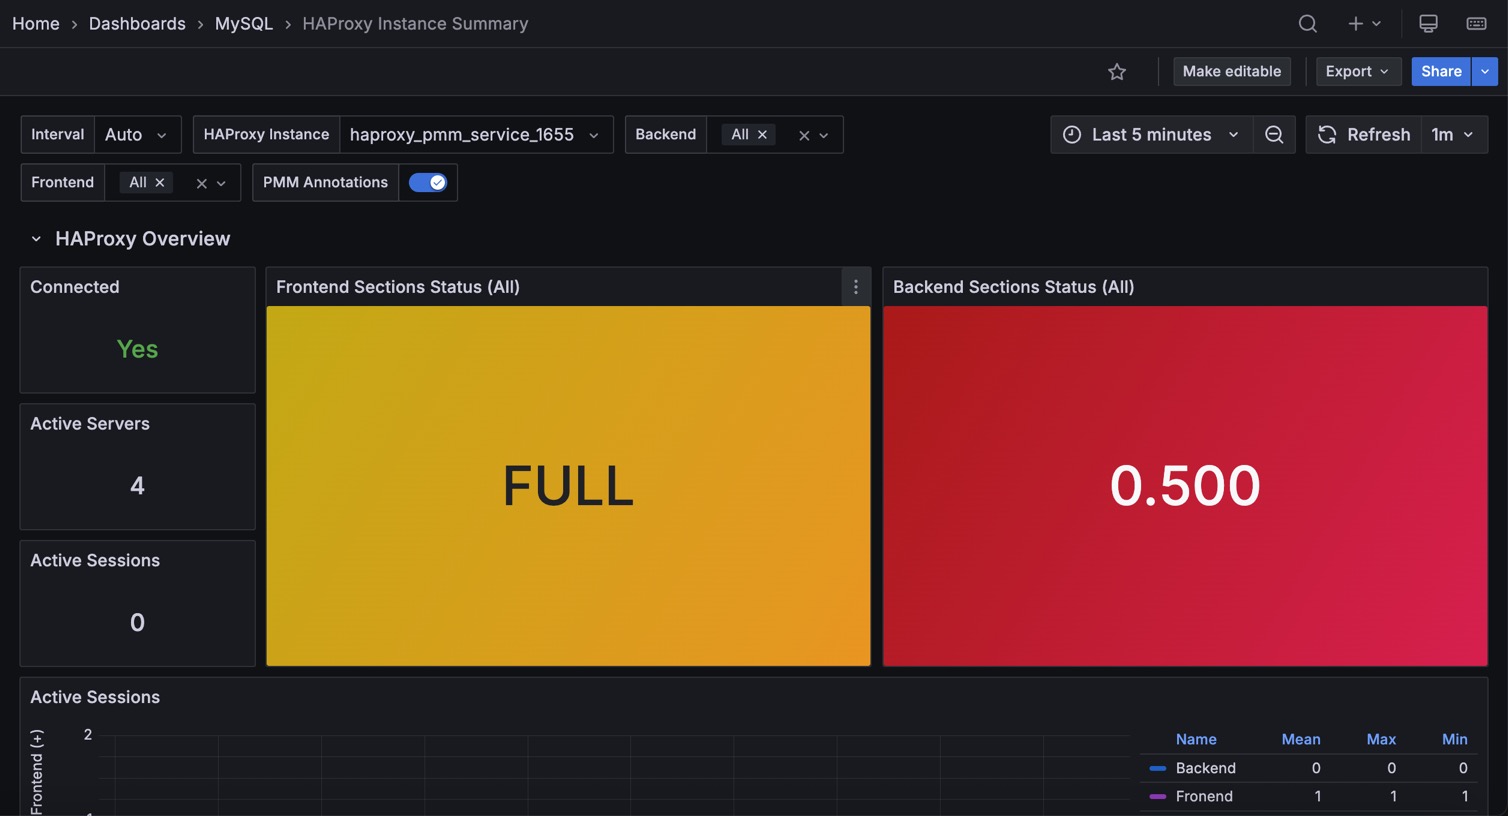Collapse the HAProxy Overview section
The image size is (1508, 816).
pyautogui.click(x=36, y=239)
